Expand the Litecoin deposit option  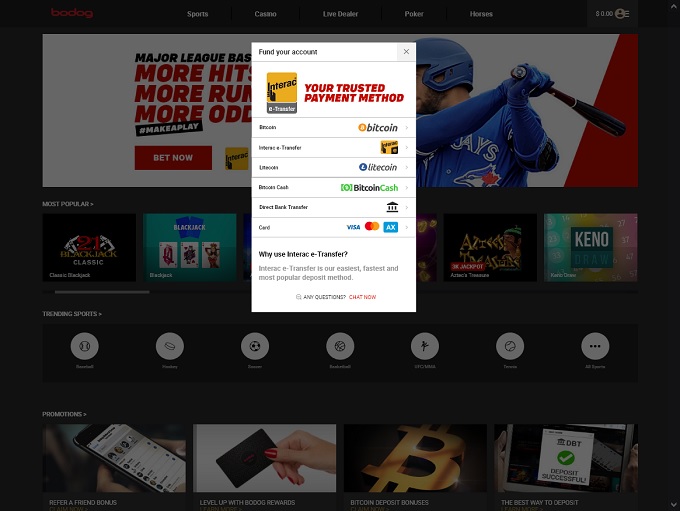[333, 168]
